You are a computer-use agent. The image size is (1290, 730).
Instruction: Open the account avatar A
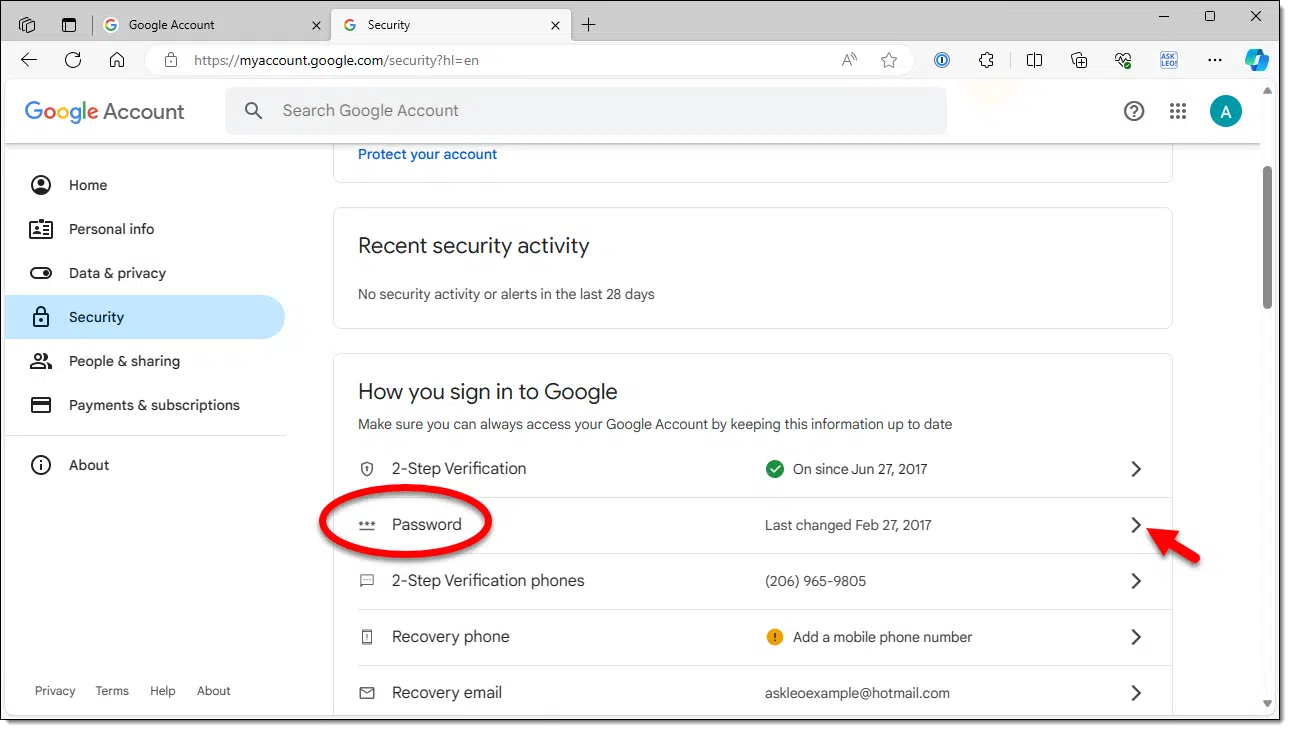tap(1226, 111)
